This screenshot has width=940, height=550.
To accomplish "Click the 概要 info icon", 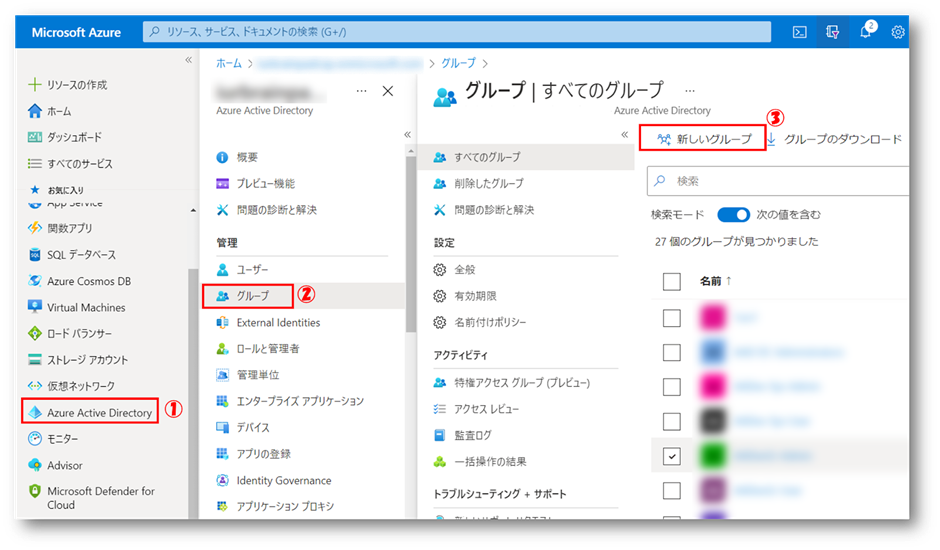I will (x=222, y=157).
